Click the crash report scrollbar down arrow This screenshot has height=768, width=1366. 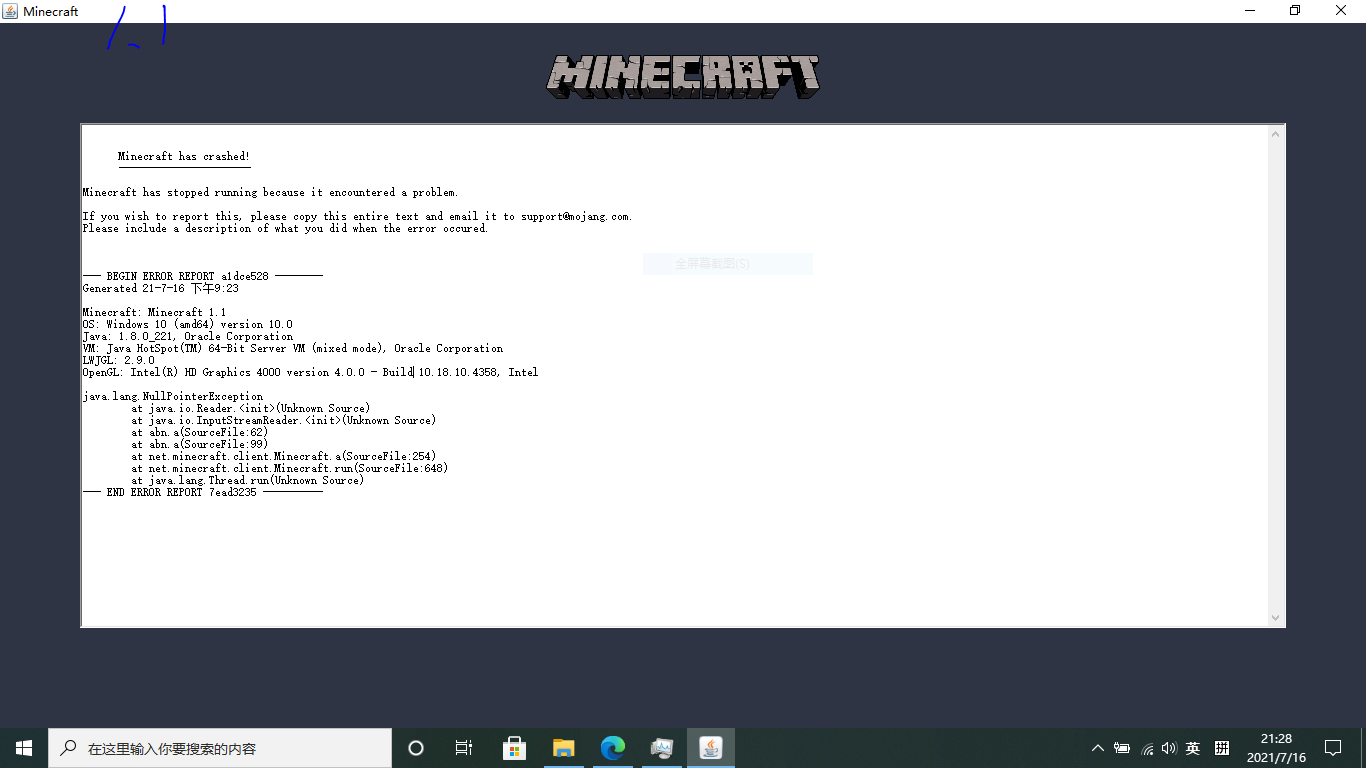point(1275,617)
